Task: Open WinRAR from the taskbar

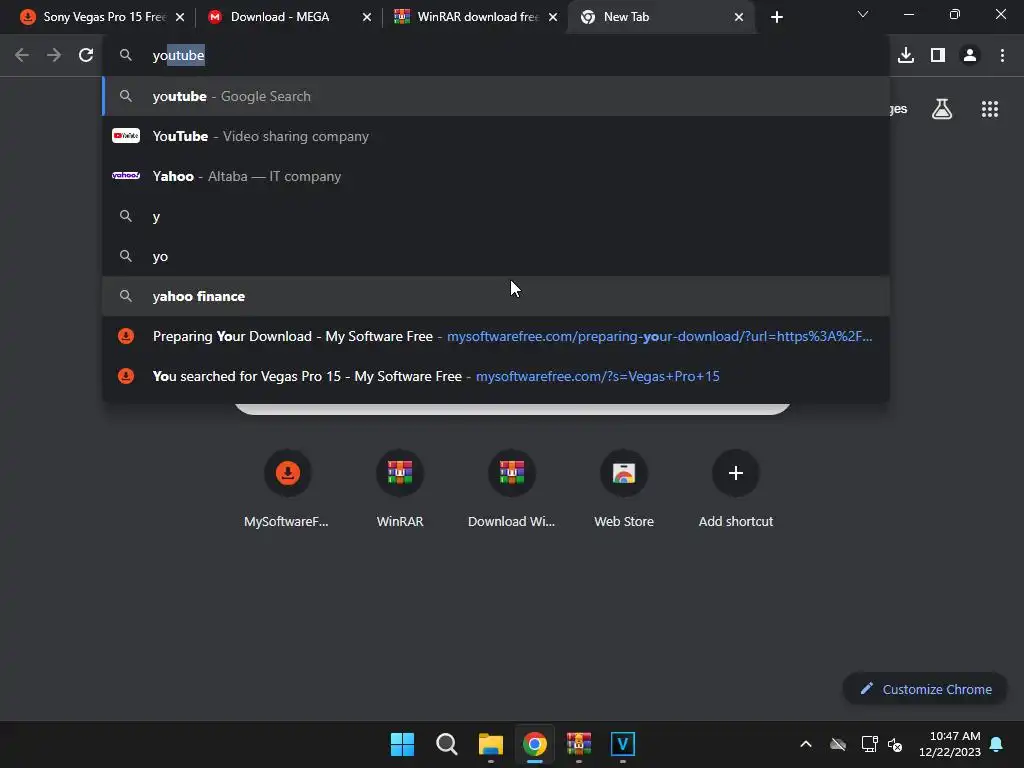Action: point(579,744)
